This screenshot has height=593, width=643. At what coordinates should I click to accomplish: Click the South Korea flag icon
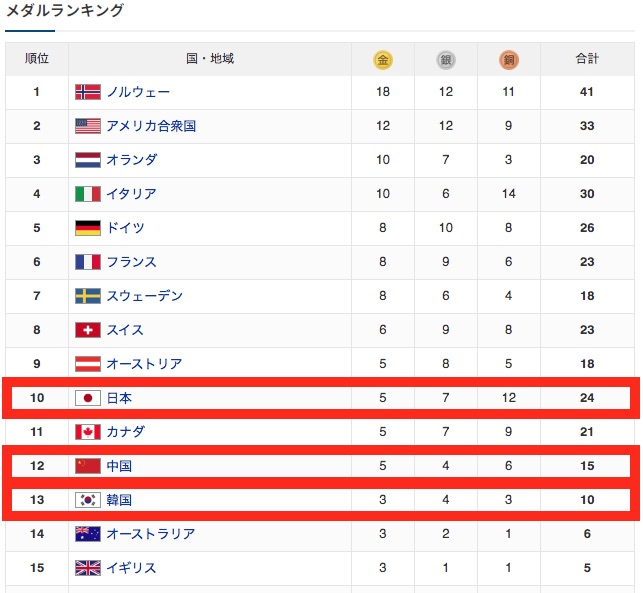tap(88, 500)
